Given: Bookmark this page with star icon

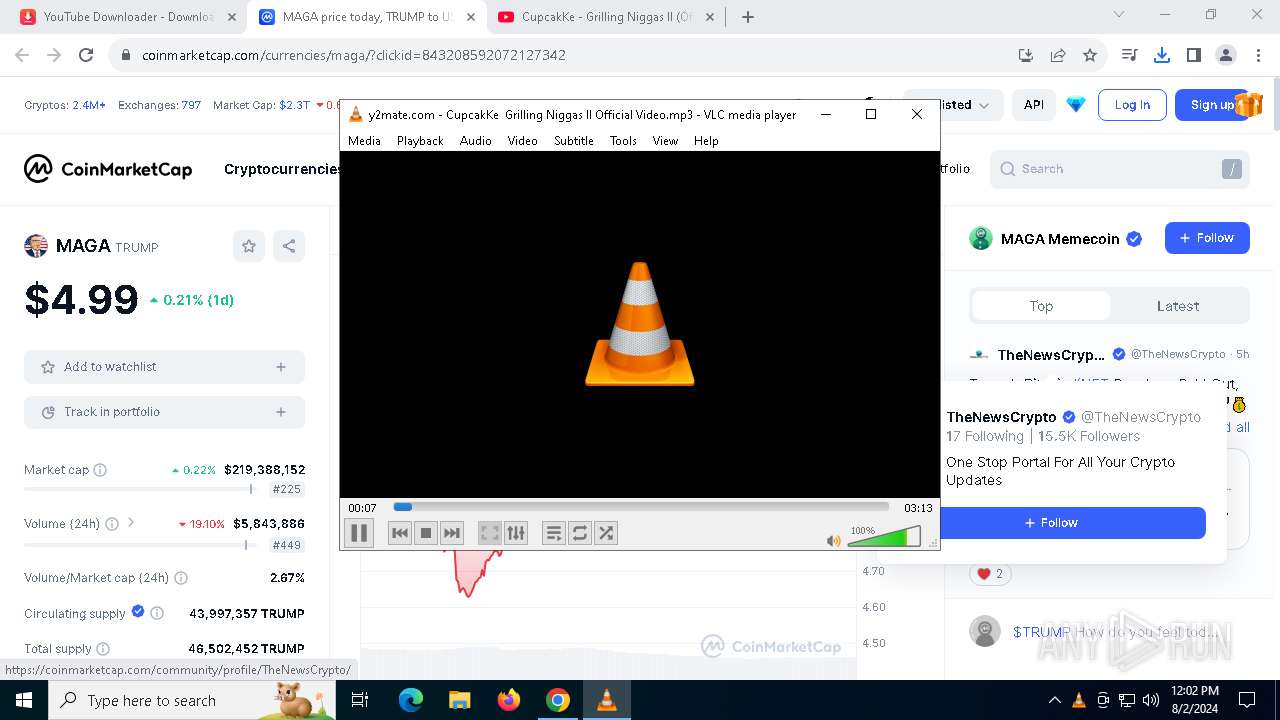Looking at the screenshot, I should (x=1090, y=55).
